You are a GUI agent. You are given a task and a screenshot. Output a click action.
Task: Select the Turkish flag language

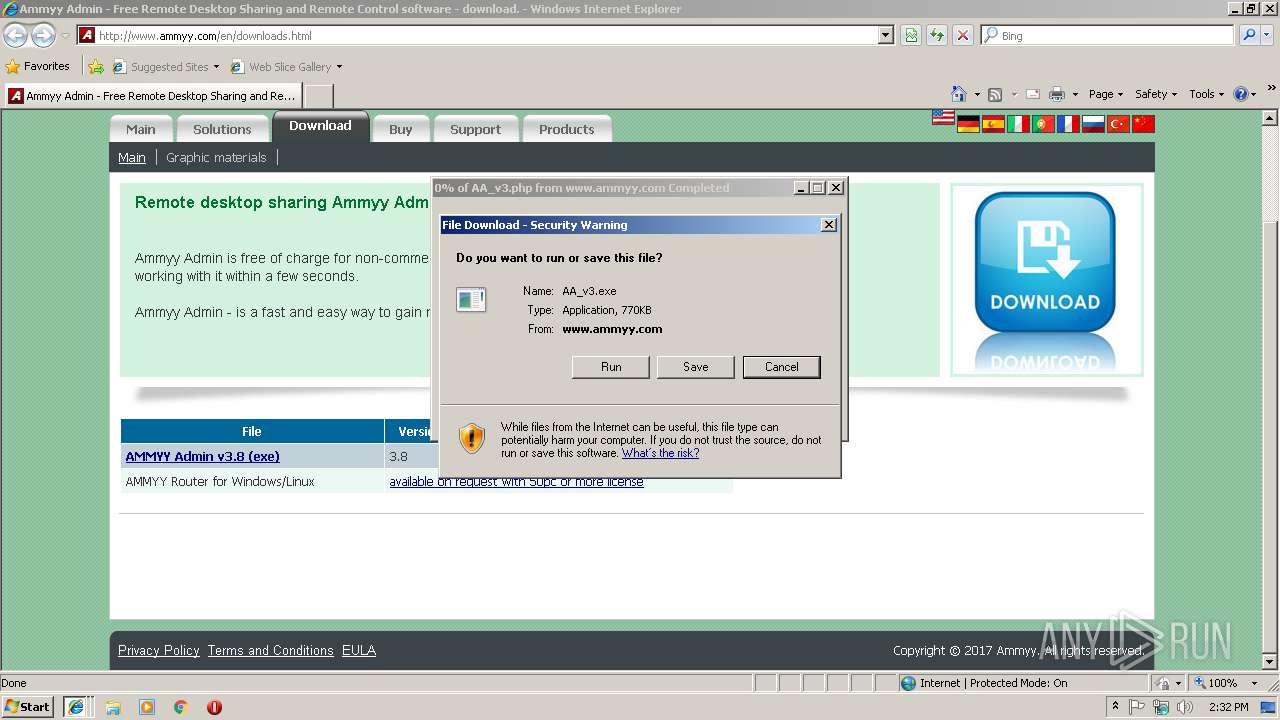(x=1118, y=124)
